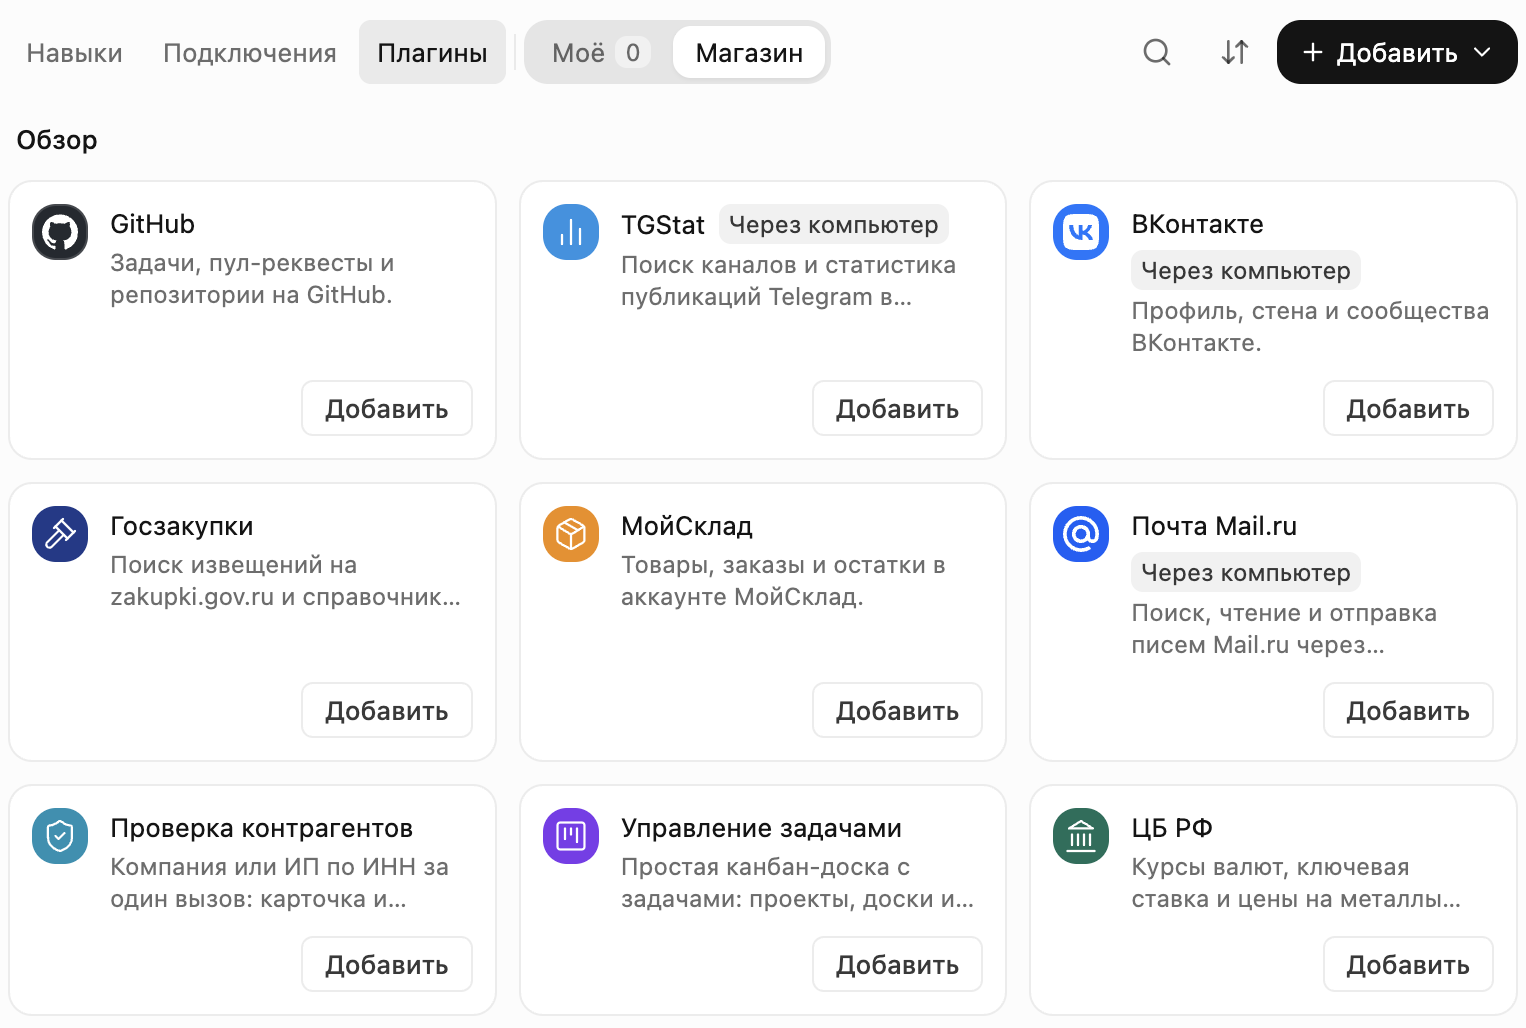Add the Проверка контрагентов plugin
1526x1028 pixels.
tap(387, 964)
